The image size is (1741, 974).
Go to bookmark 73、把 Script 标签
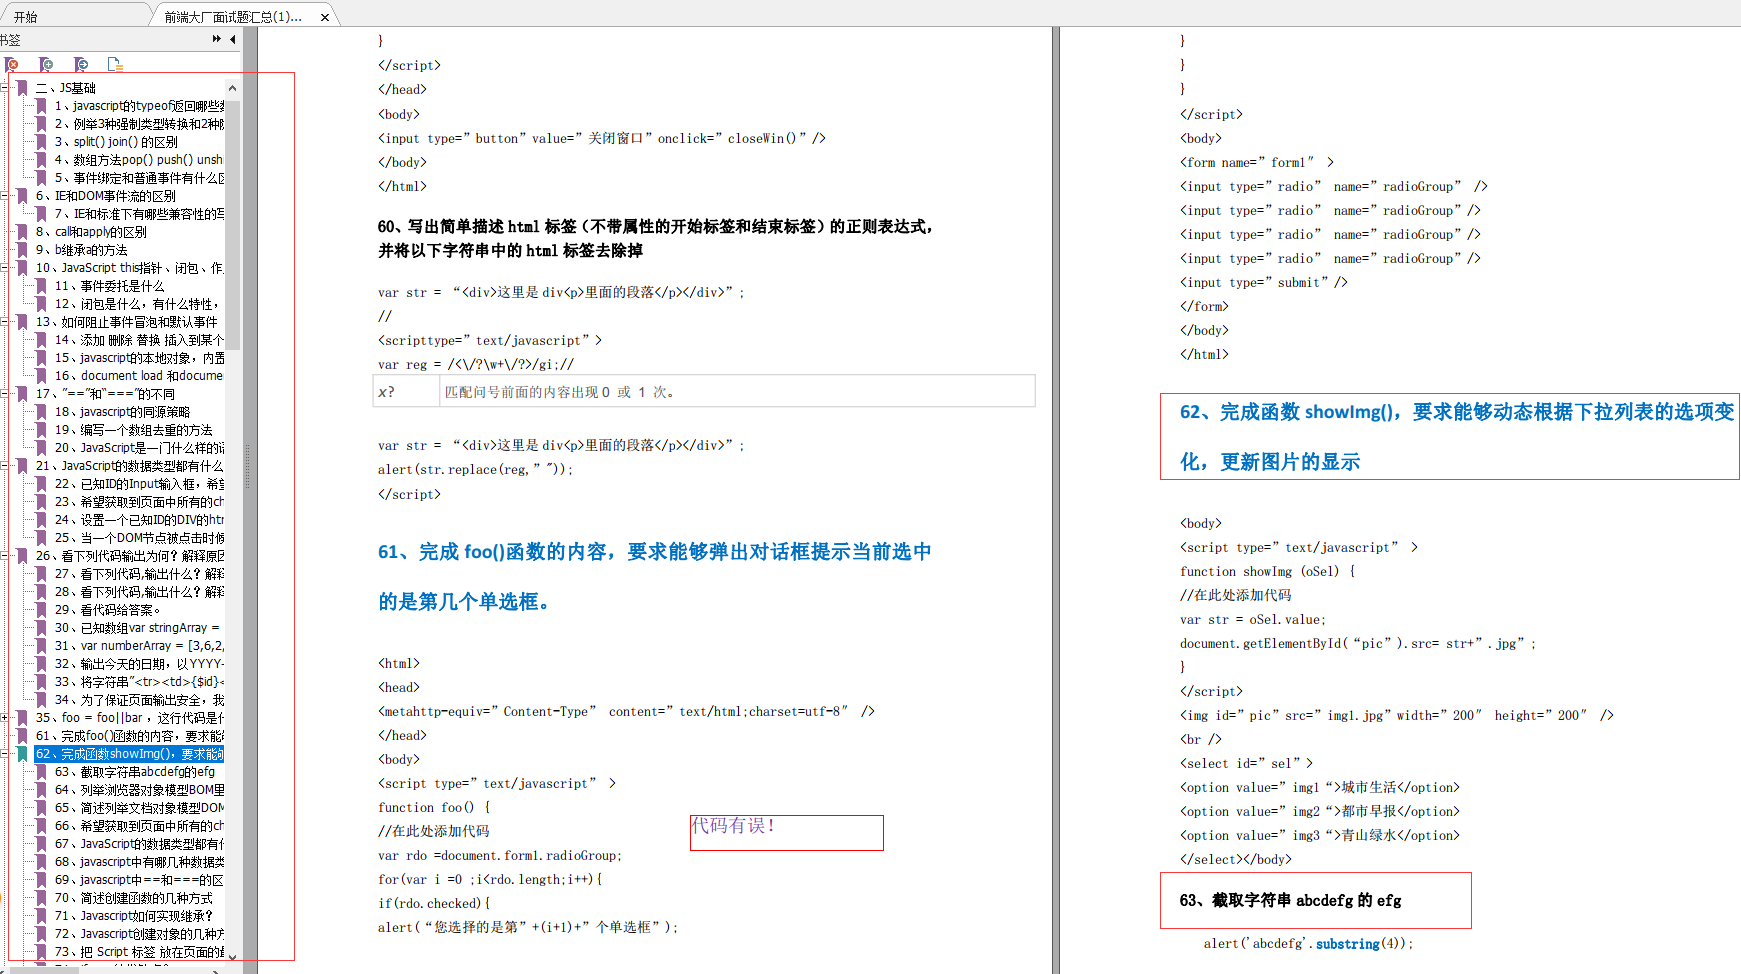(x=139, y=952)
